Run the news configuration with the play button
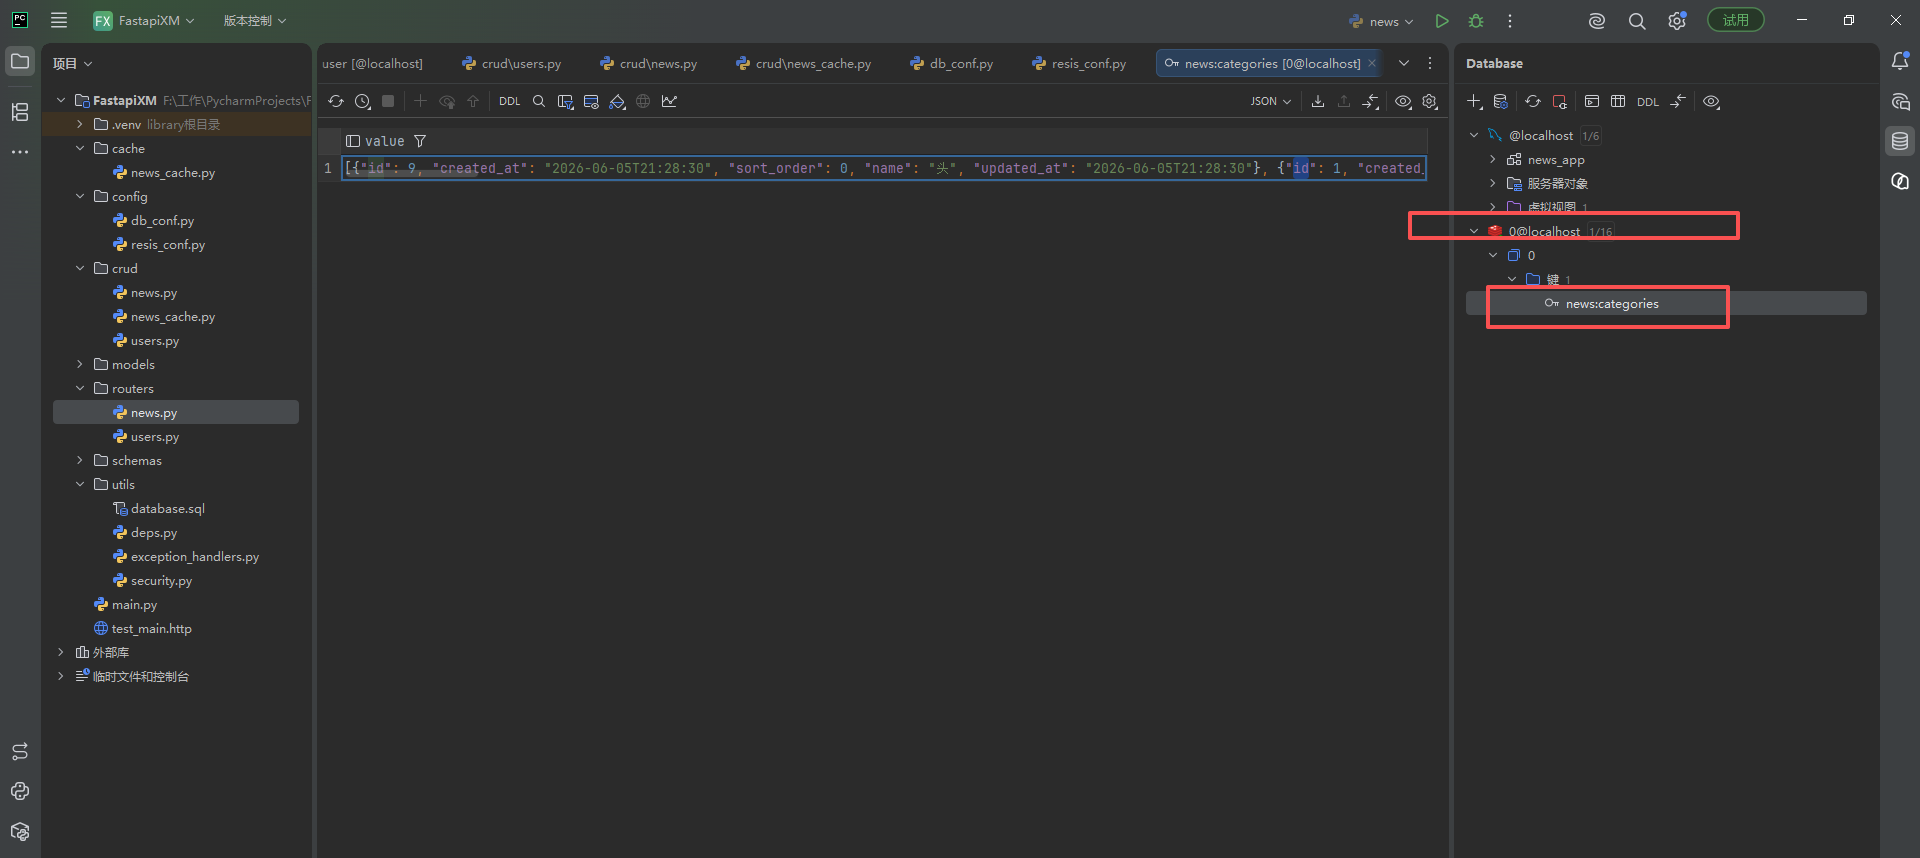Viewport: 1920px width, 858px height. 1442,21
